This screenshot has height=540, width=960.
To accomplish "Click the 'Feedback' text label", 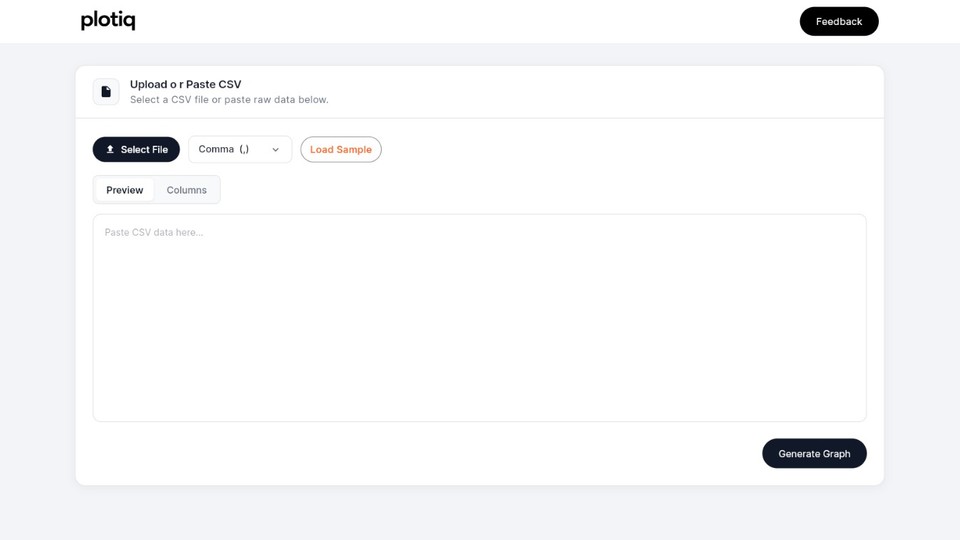I will (839, 22).
